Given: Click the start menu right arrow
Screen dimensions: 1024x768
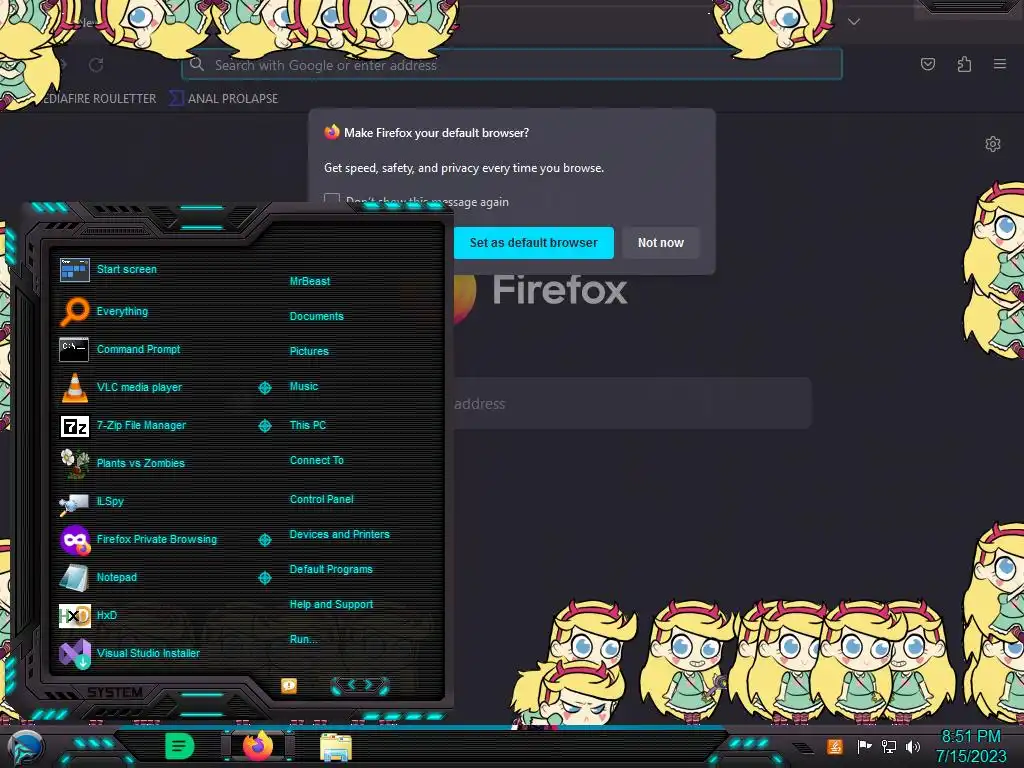Looking at the screenshot, I should 368,684.
